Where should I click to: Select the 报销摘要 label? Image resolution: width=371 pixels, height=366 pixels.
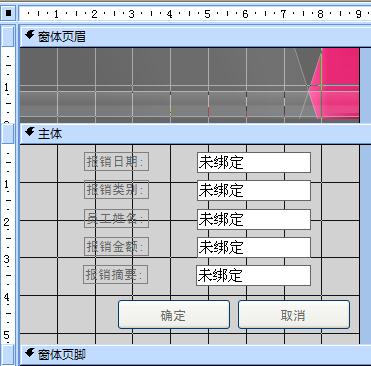(116, 275)
